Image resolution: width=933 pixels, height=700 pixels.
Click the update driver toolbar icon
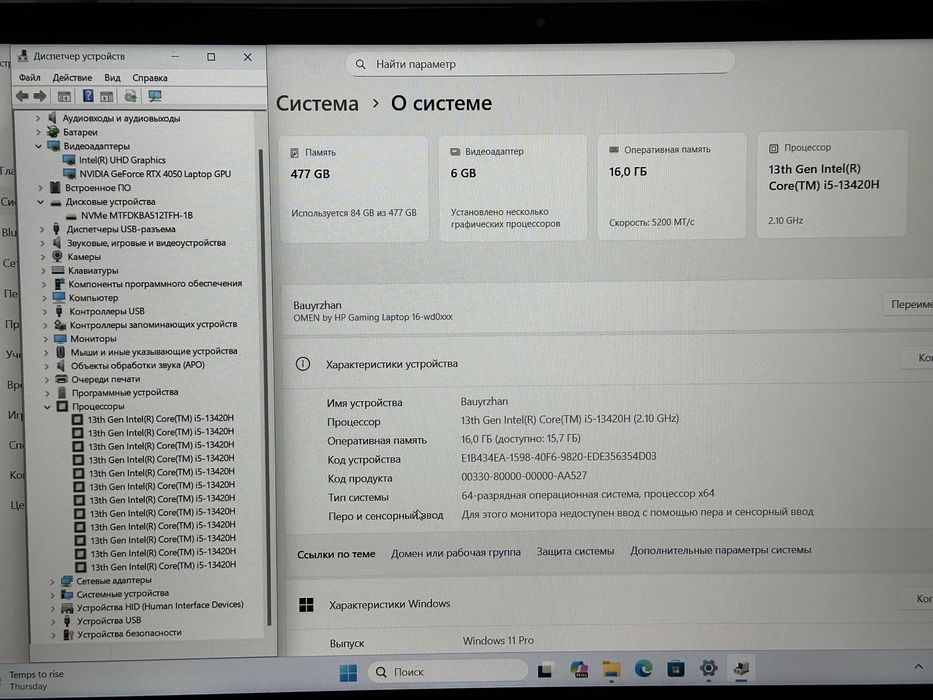click(x=130, y=96)
